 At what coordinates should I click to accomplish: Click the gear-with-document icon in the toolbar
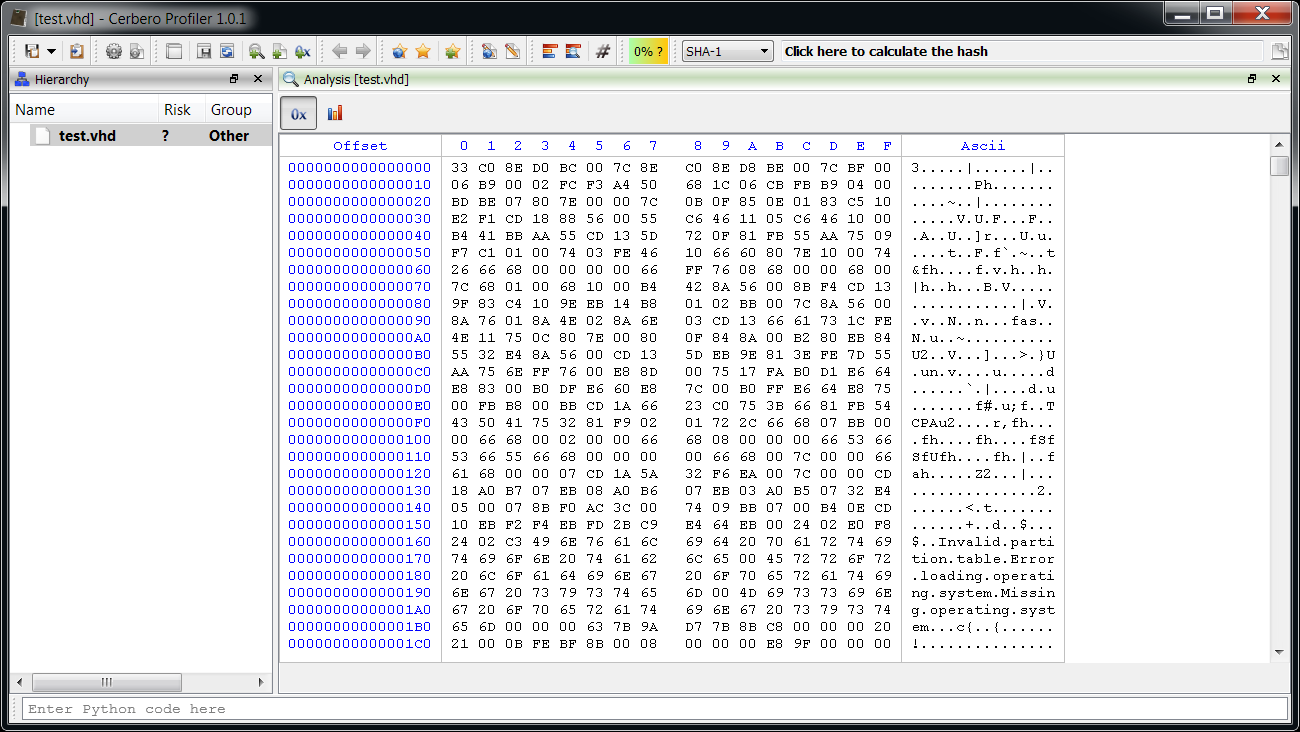(x=137, y=51)
